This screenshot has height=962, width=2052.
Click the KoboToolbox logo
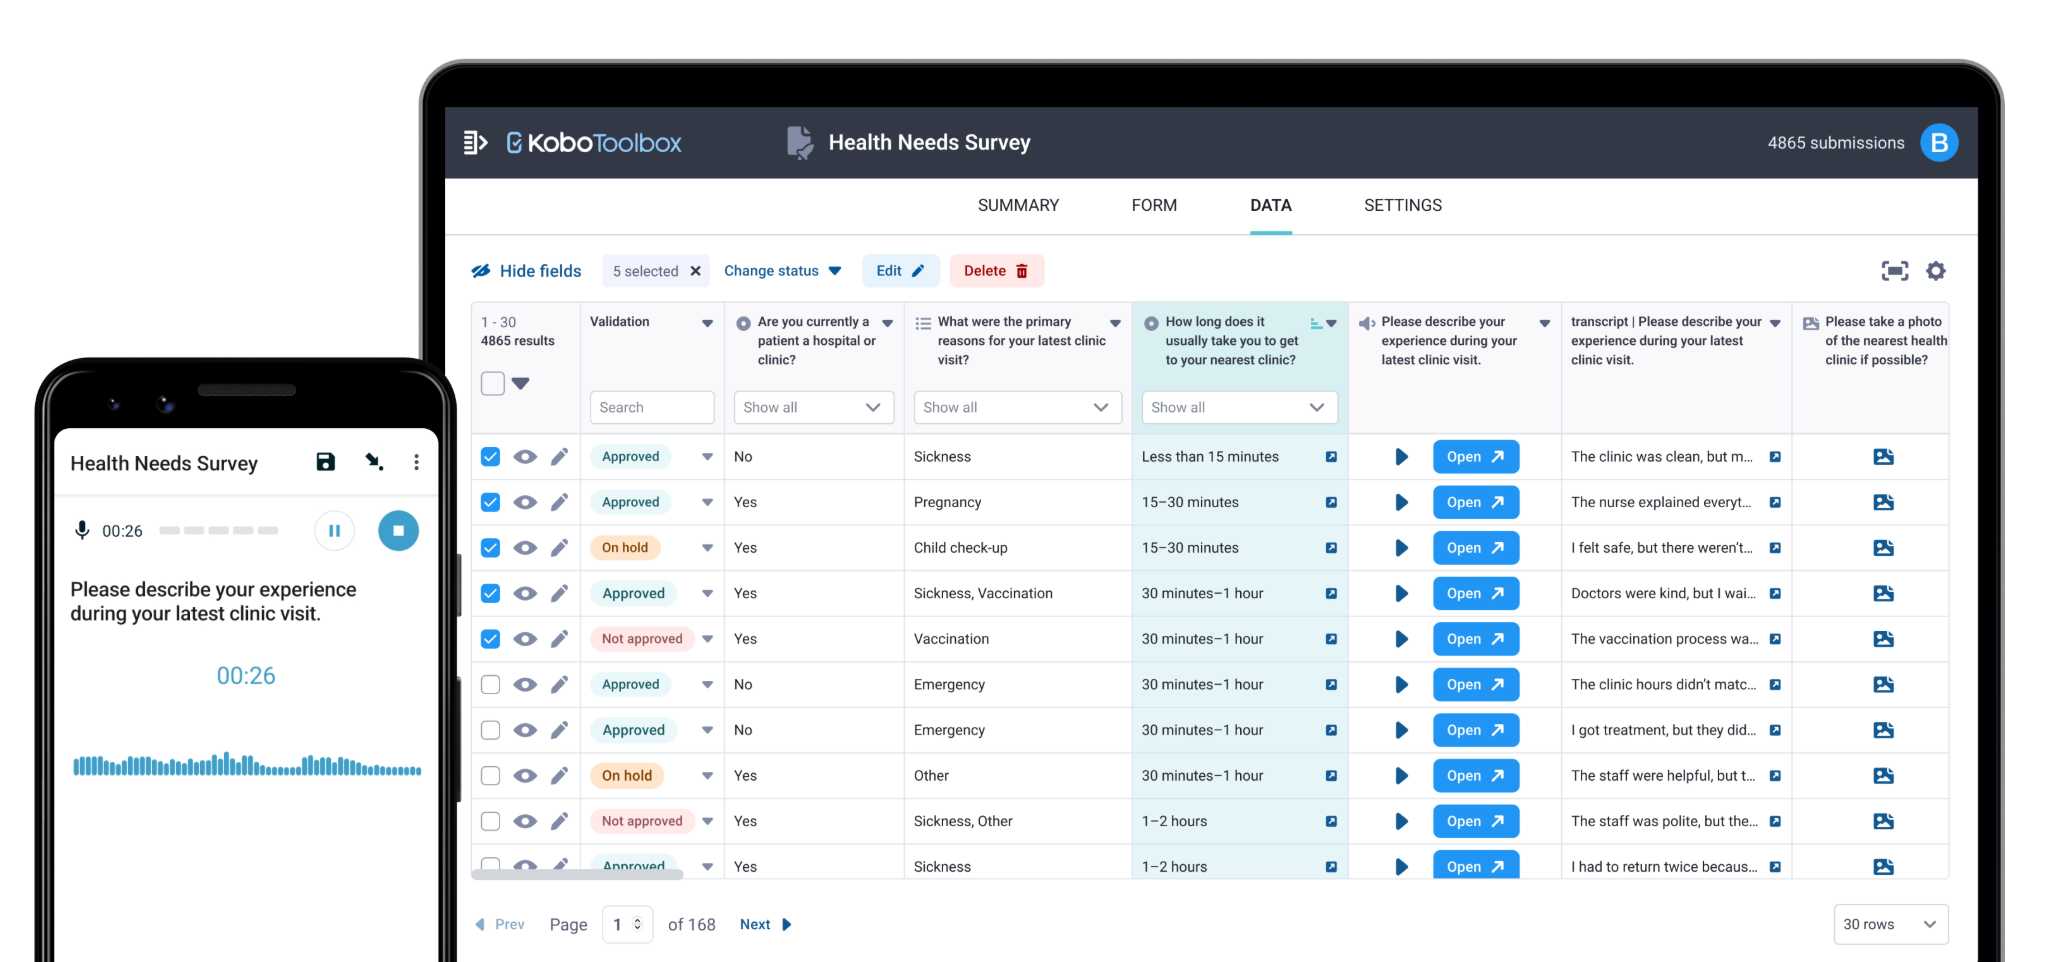point(594,143)
